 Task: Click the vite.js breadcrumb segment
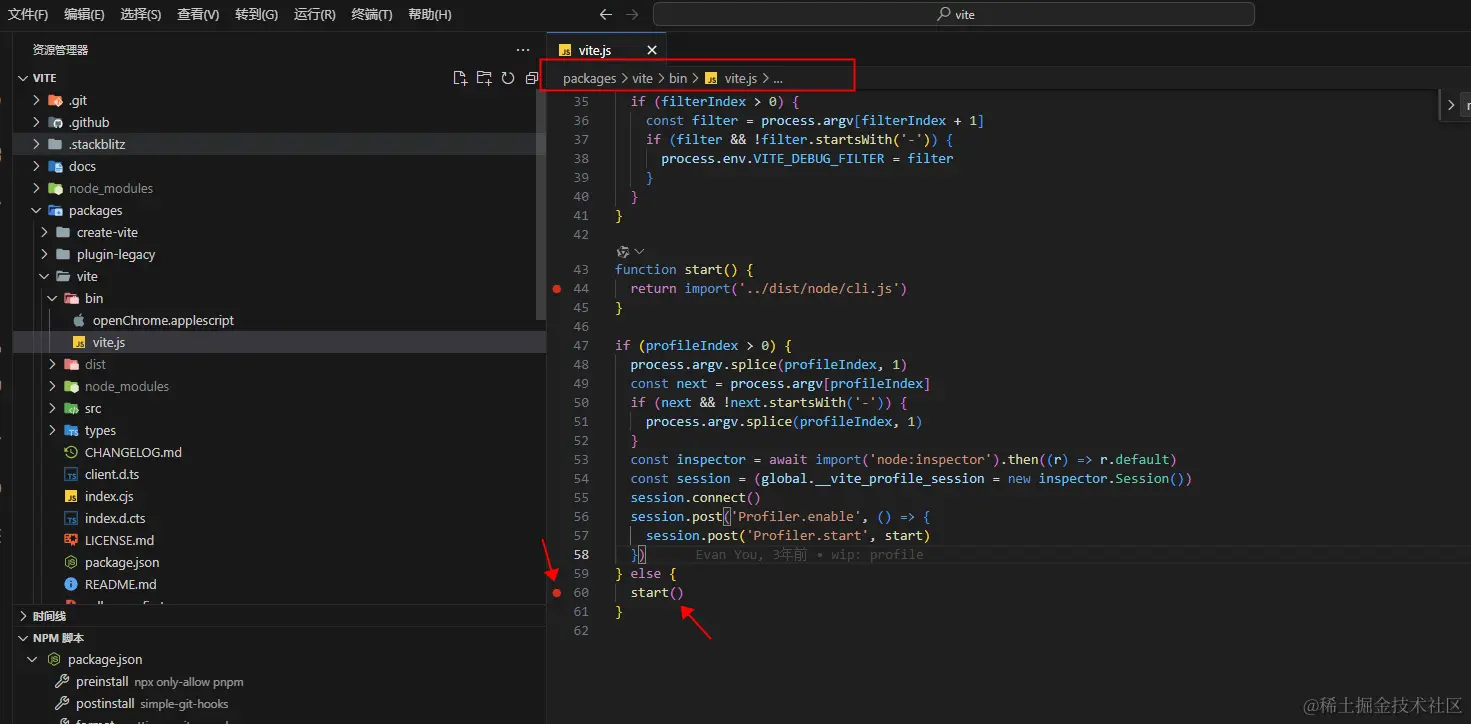coord(741,78)
